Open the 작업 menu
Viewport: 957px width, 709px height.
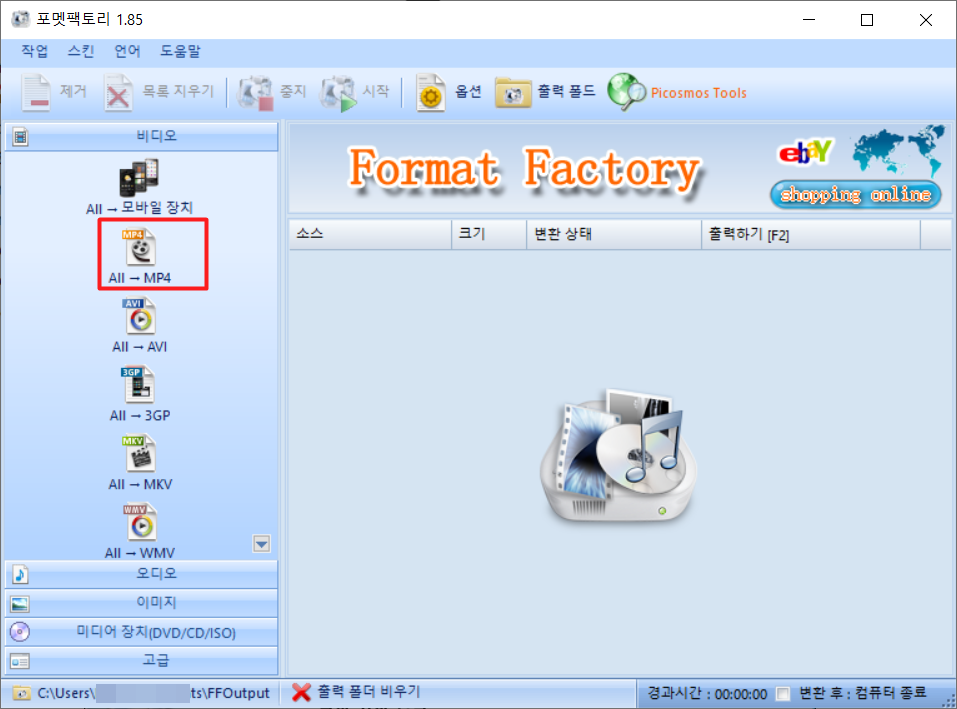[x=34, y=51]
